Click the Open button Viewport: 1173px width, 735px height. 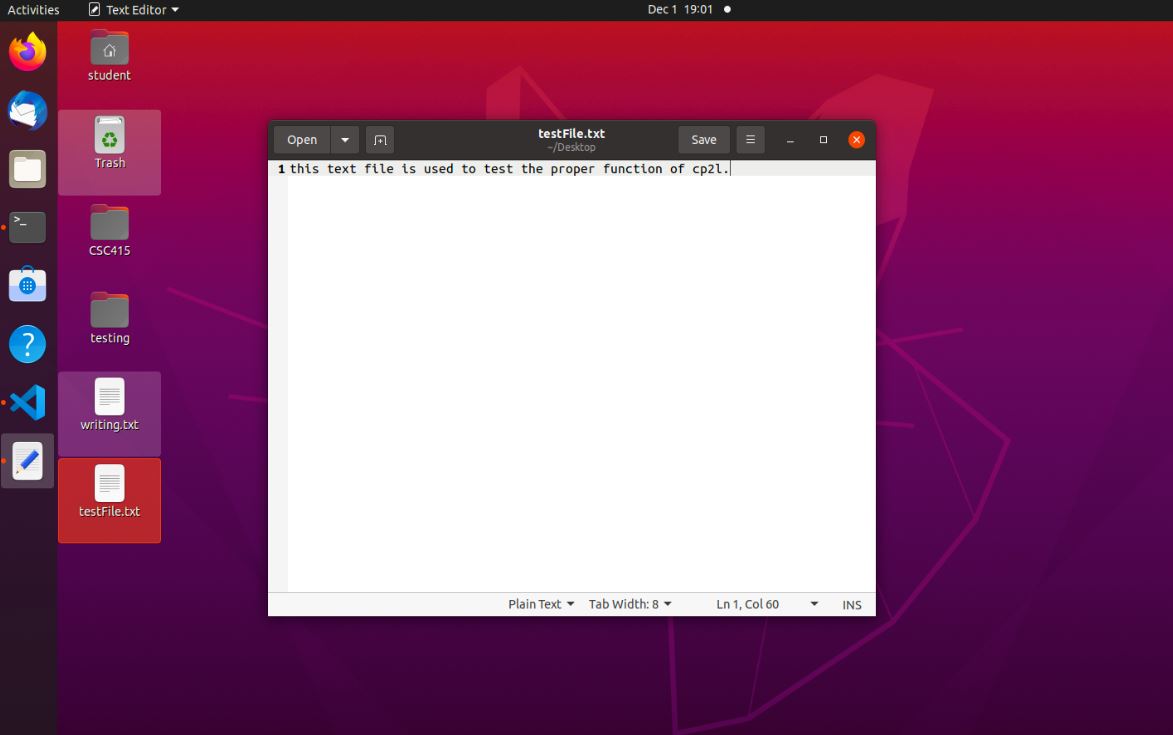(302, 140)
